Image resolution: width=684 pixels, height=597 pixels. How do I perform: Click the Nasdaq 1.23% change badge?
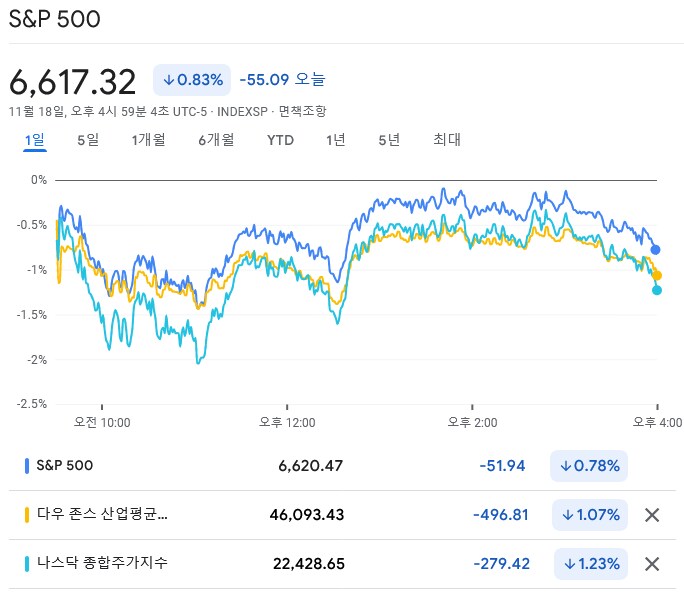click(x=590, y=564)
